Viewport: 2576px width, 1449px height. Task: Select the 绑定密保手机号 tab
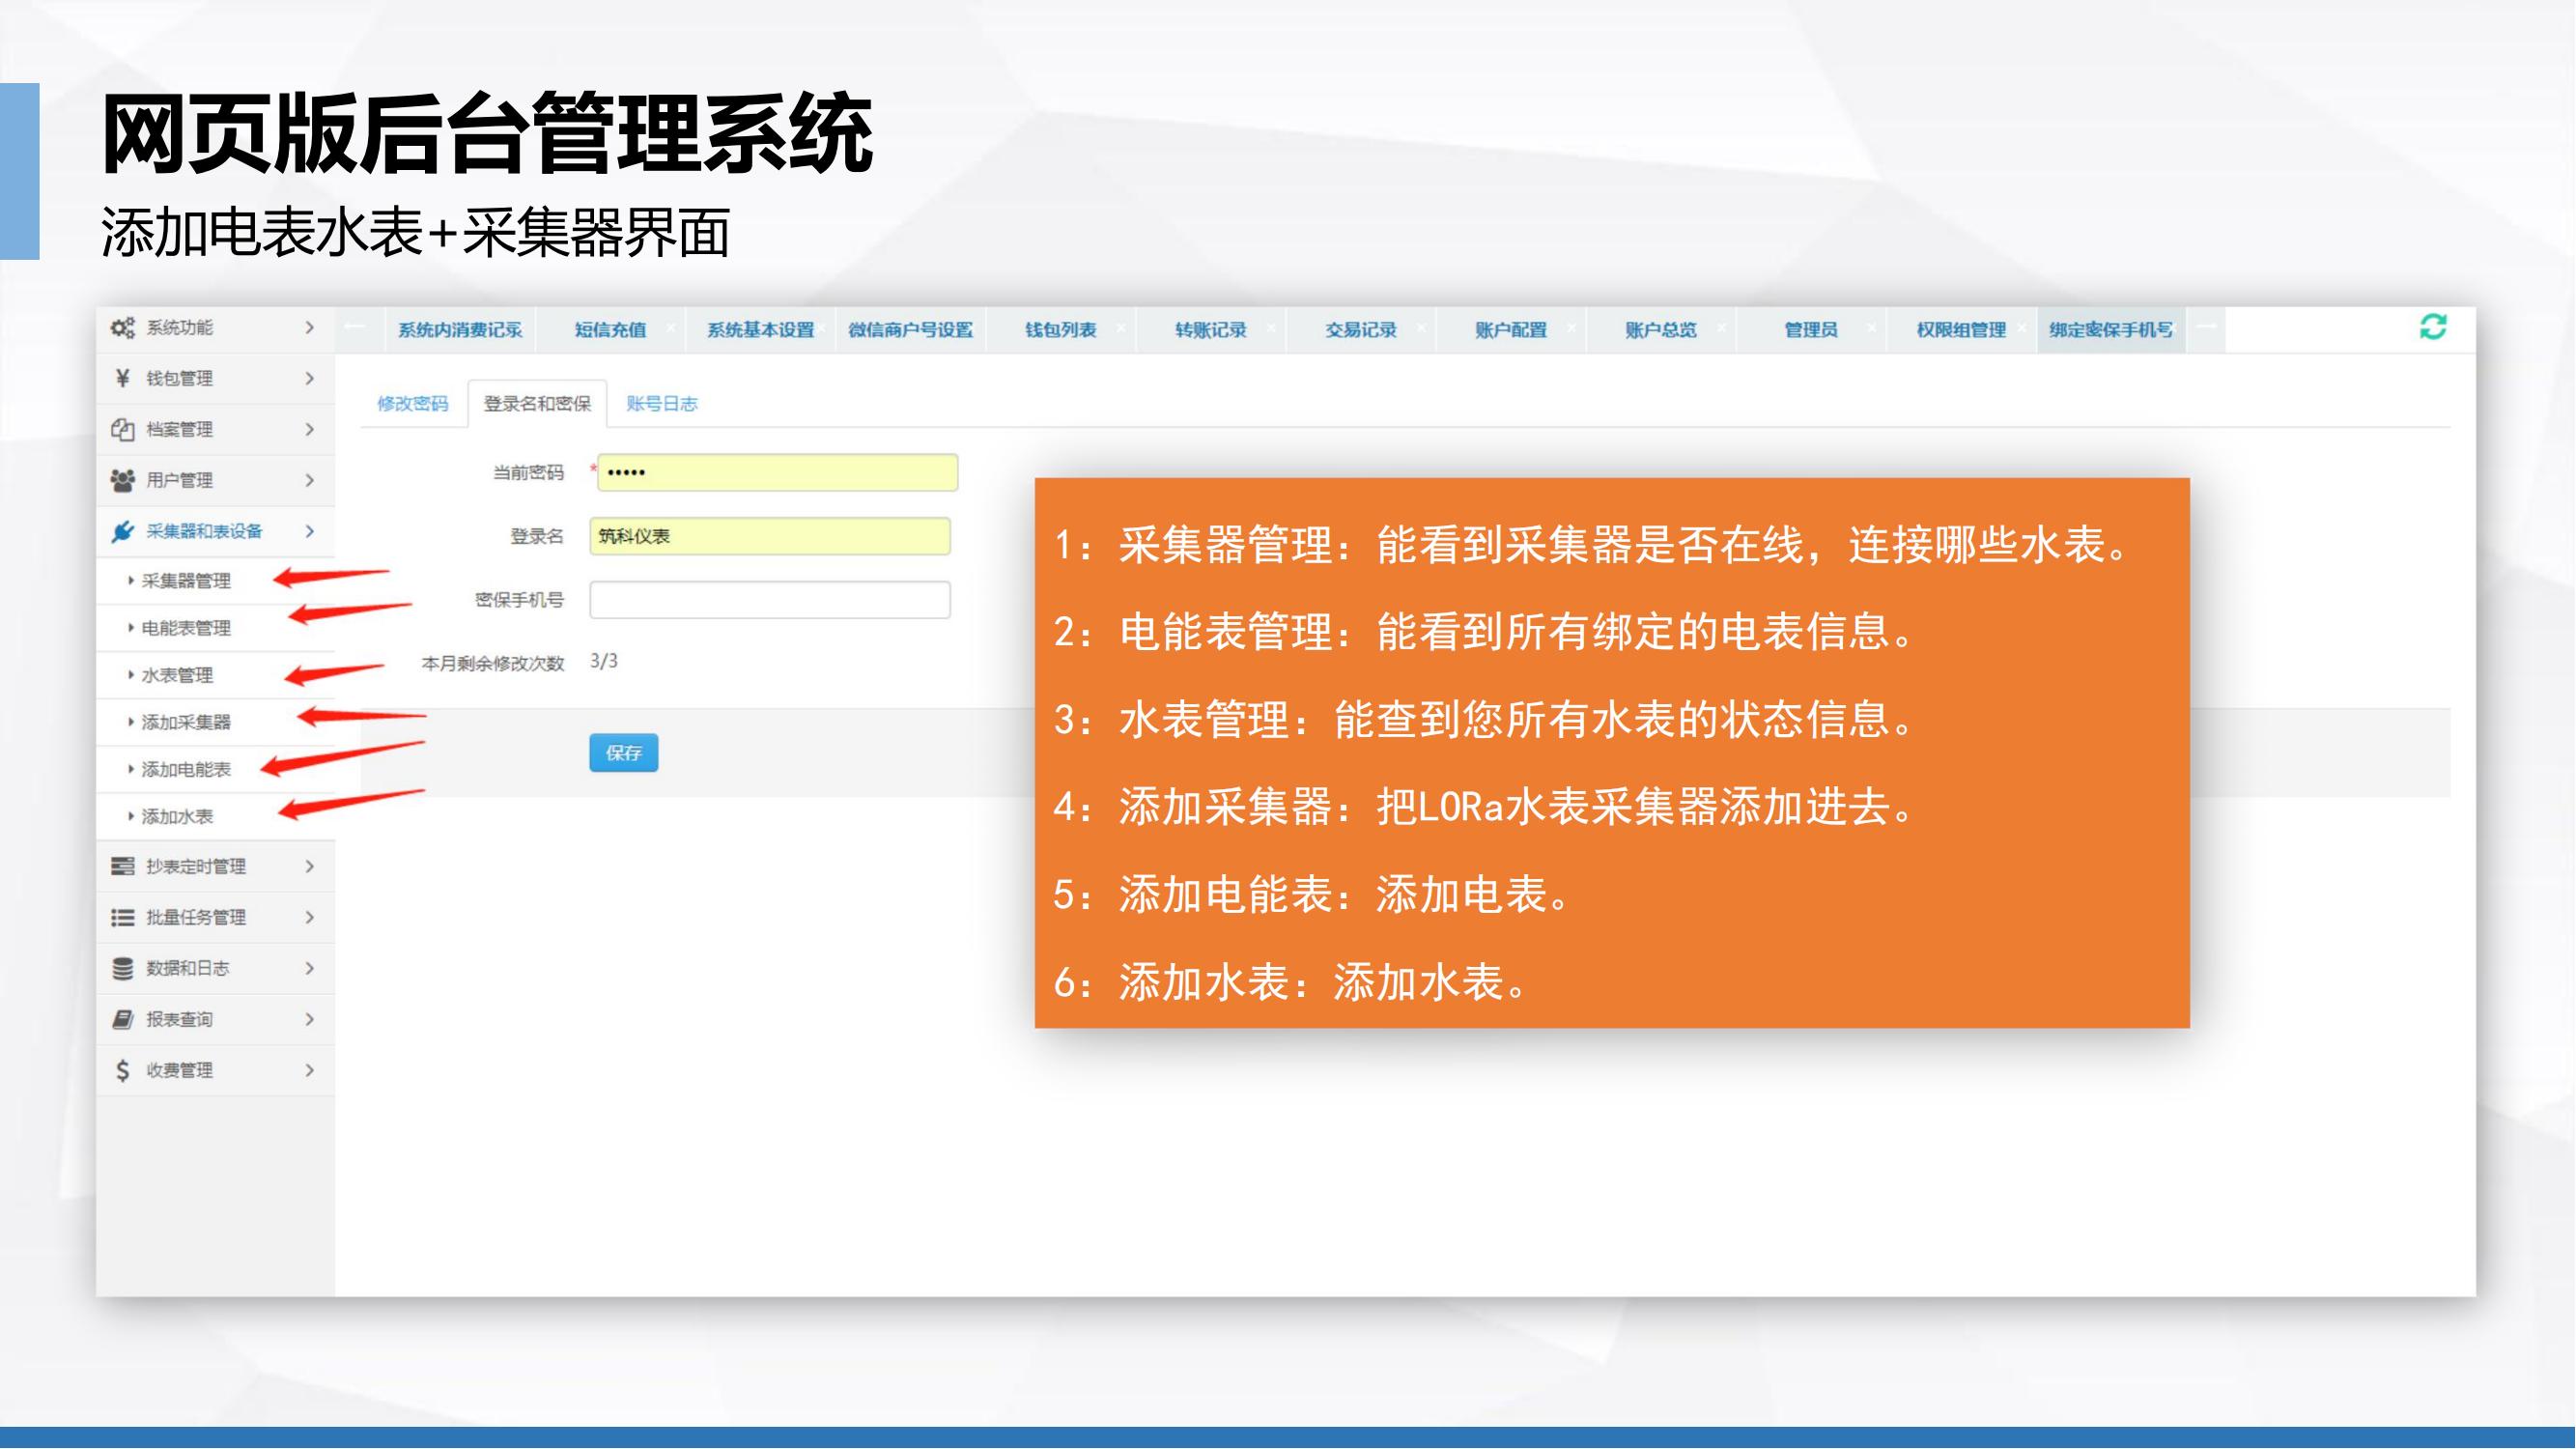click(x=2111, y=330)
